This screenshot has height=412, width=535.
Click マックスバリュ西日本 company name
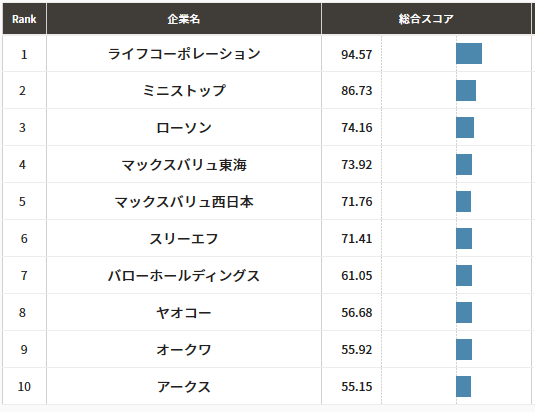184,202
